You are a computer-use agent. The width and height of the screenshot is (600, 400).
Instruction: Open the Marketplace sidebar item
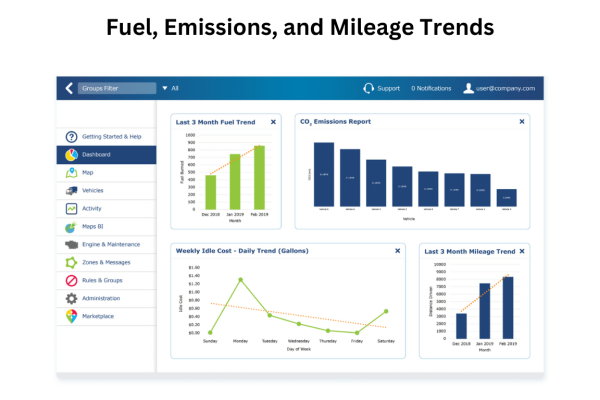click(98, 316)
